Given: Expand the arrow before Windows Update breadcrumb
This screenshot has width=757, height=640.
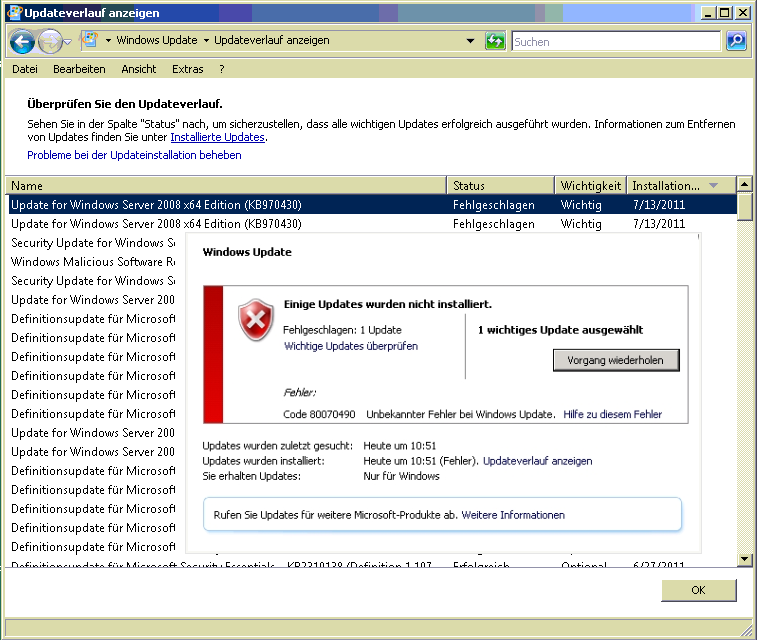Looking at the screenshot, I should coord(108,41).
